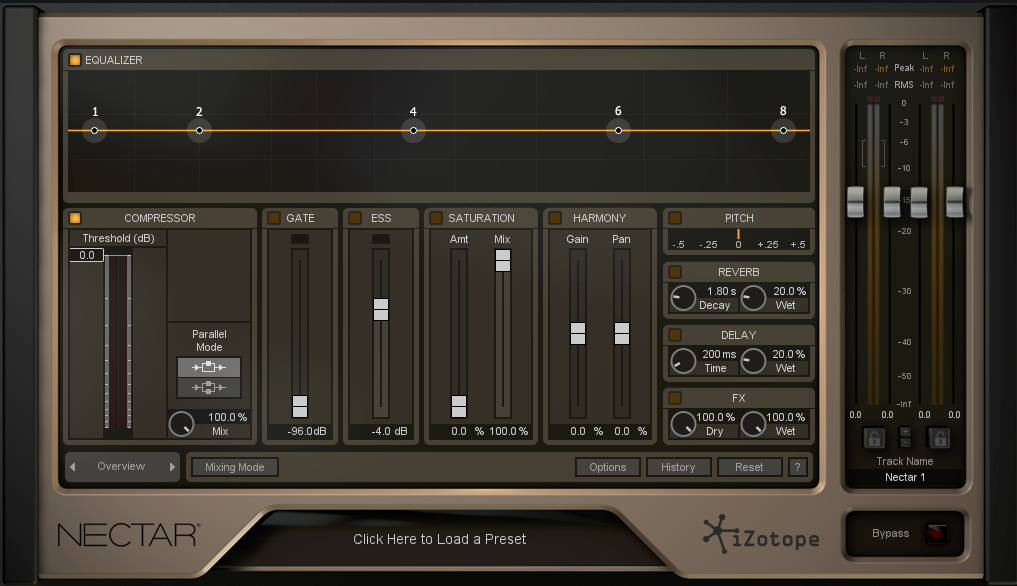Click the NECTAR logo
The height and width of the screenshot is (586, 1017).
[129, 535]
